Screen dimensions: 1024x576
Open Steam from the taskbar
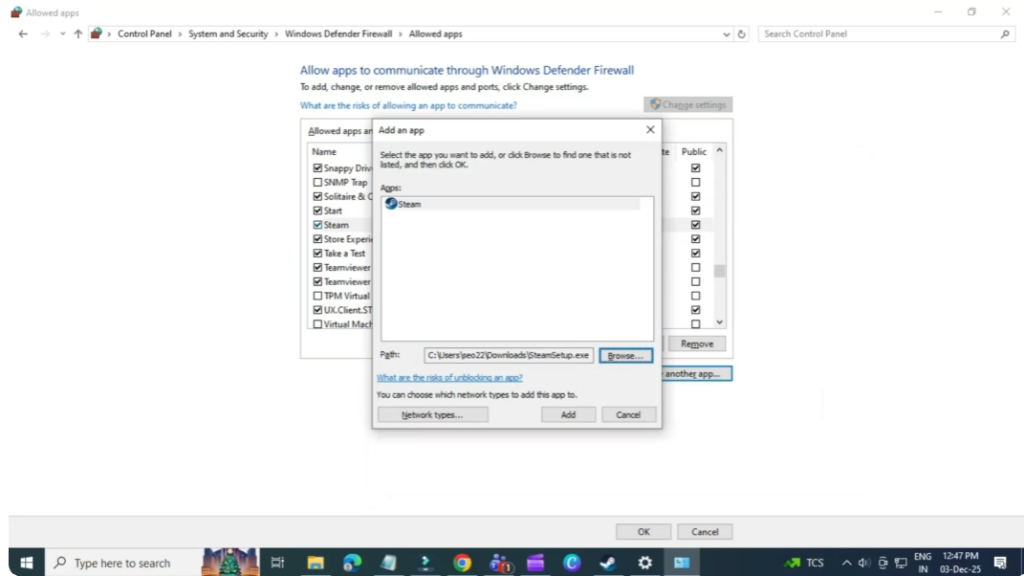tap(607, 562)
